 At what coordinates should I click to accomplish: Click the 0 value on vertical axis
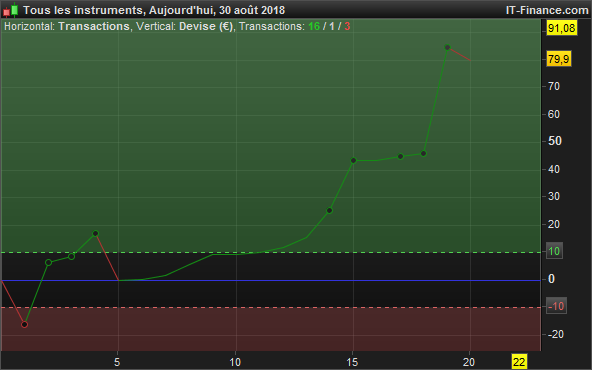pos(551,279)
